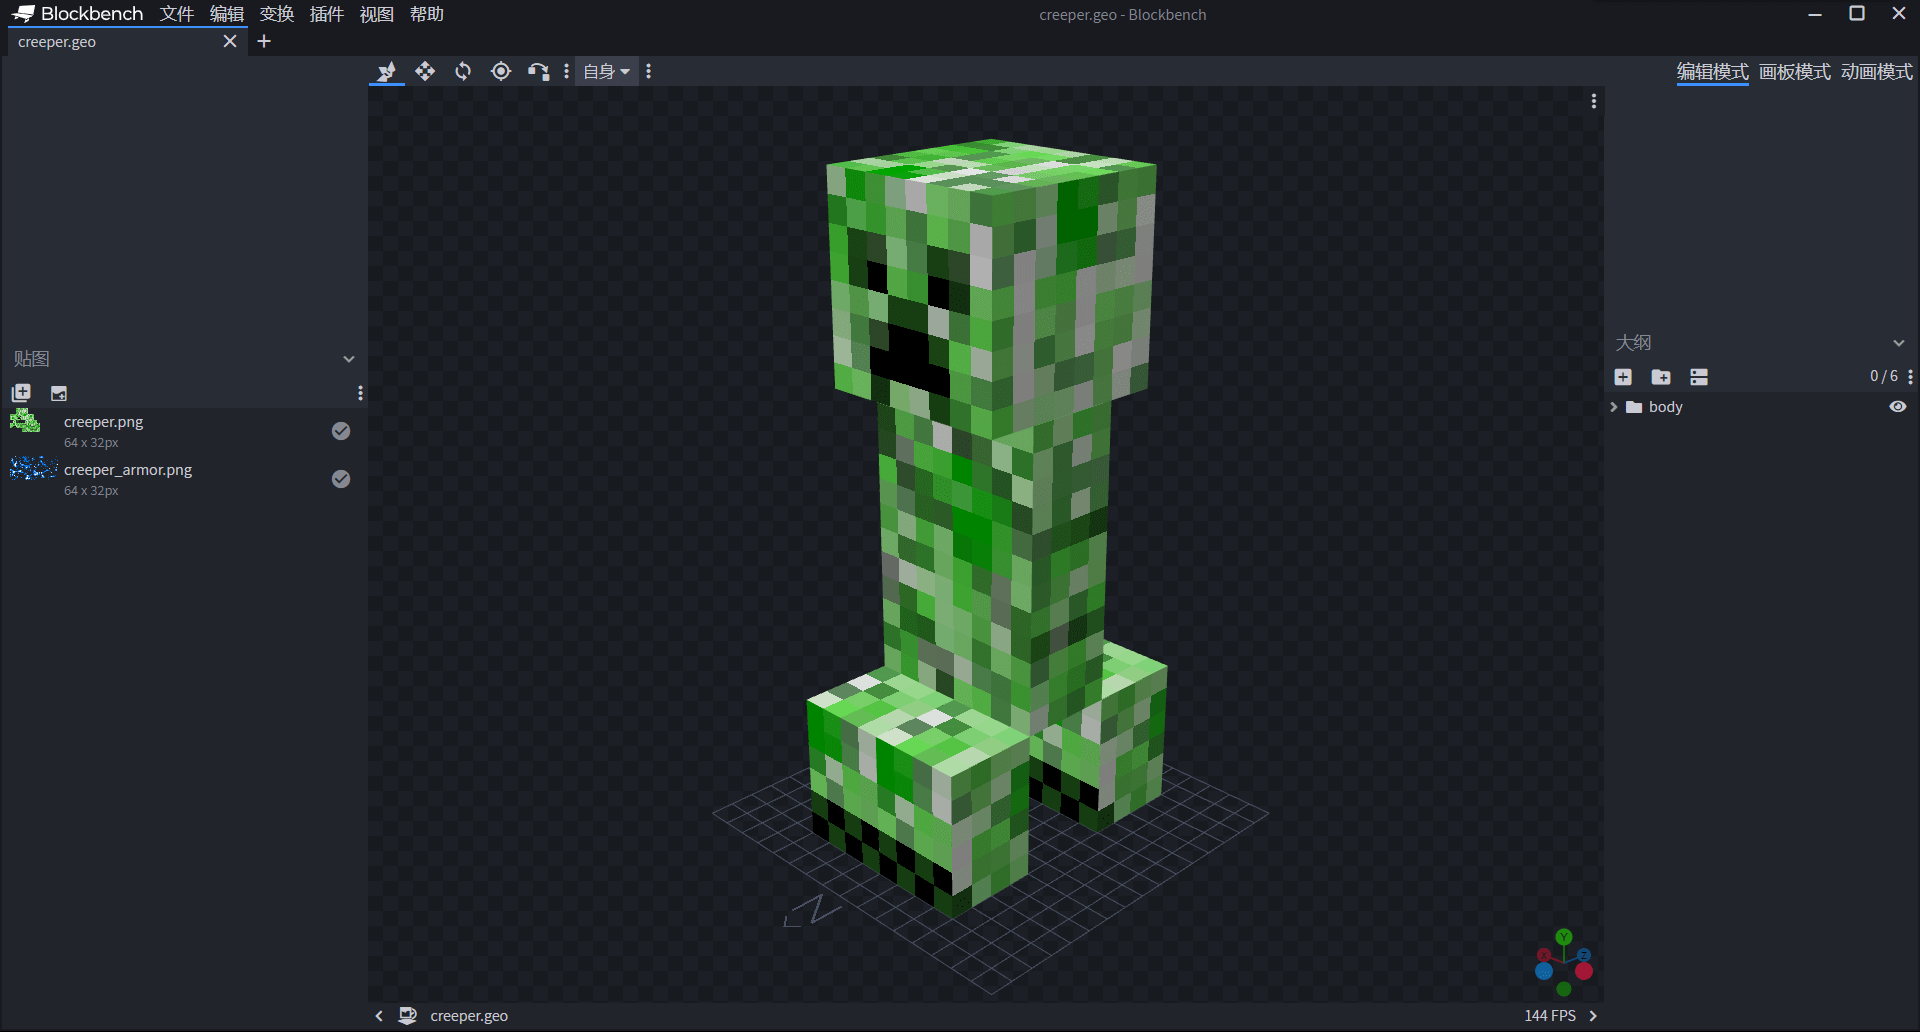Open the 帮助 menu
Screen dimensions: 1920x1032
coord(427,14)
